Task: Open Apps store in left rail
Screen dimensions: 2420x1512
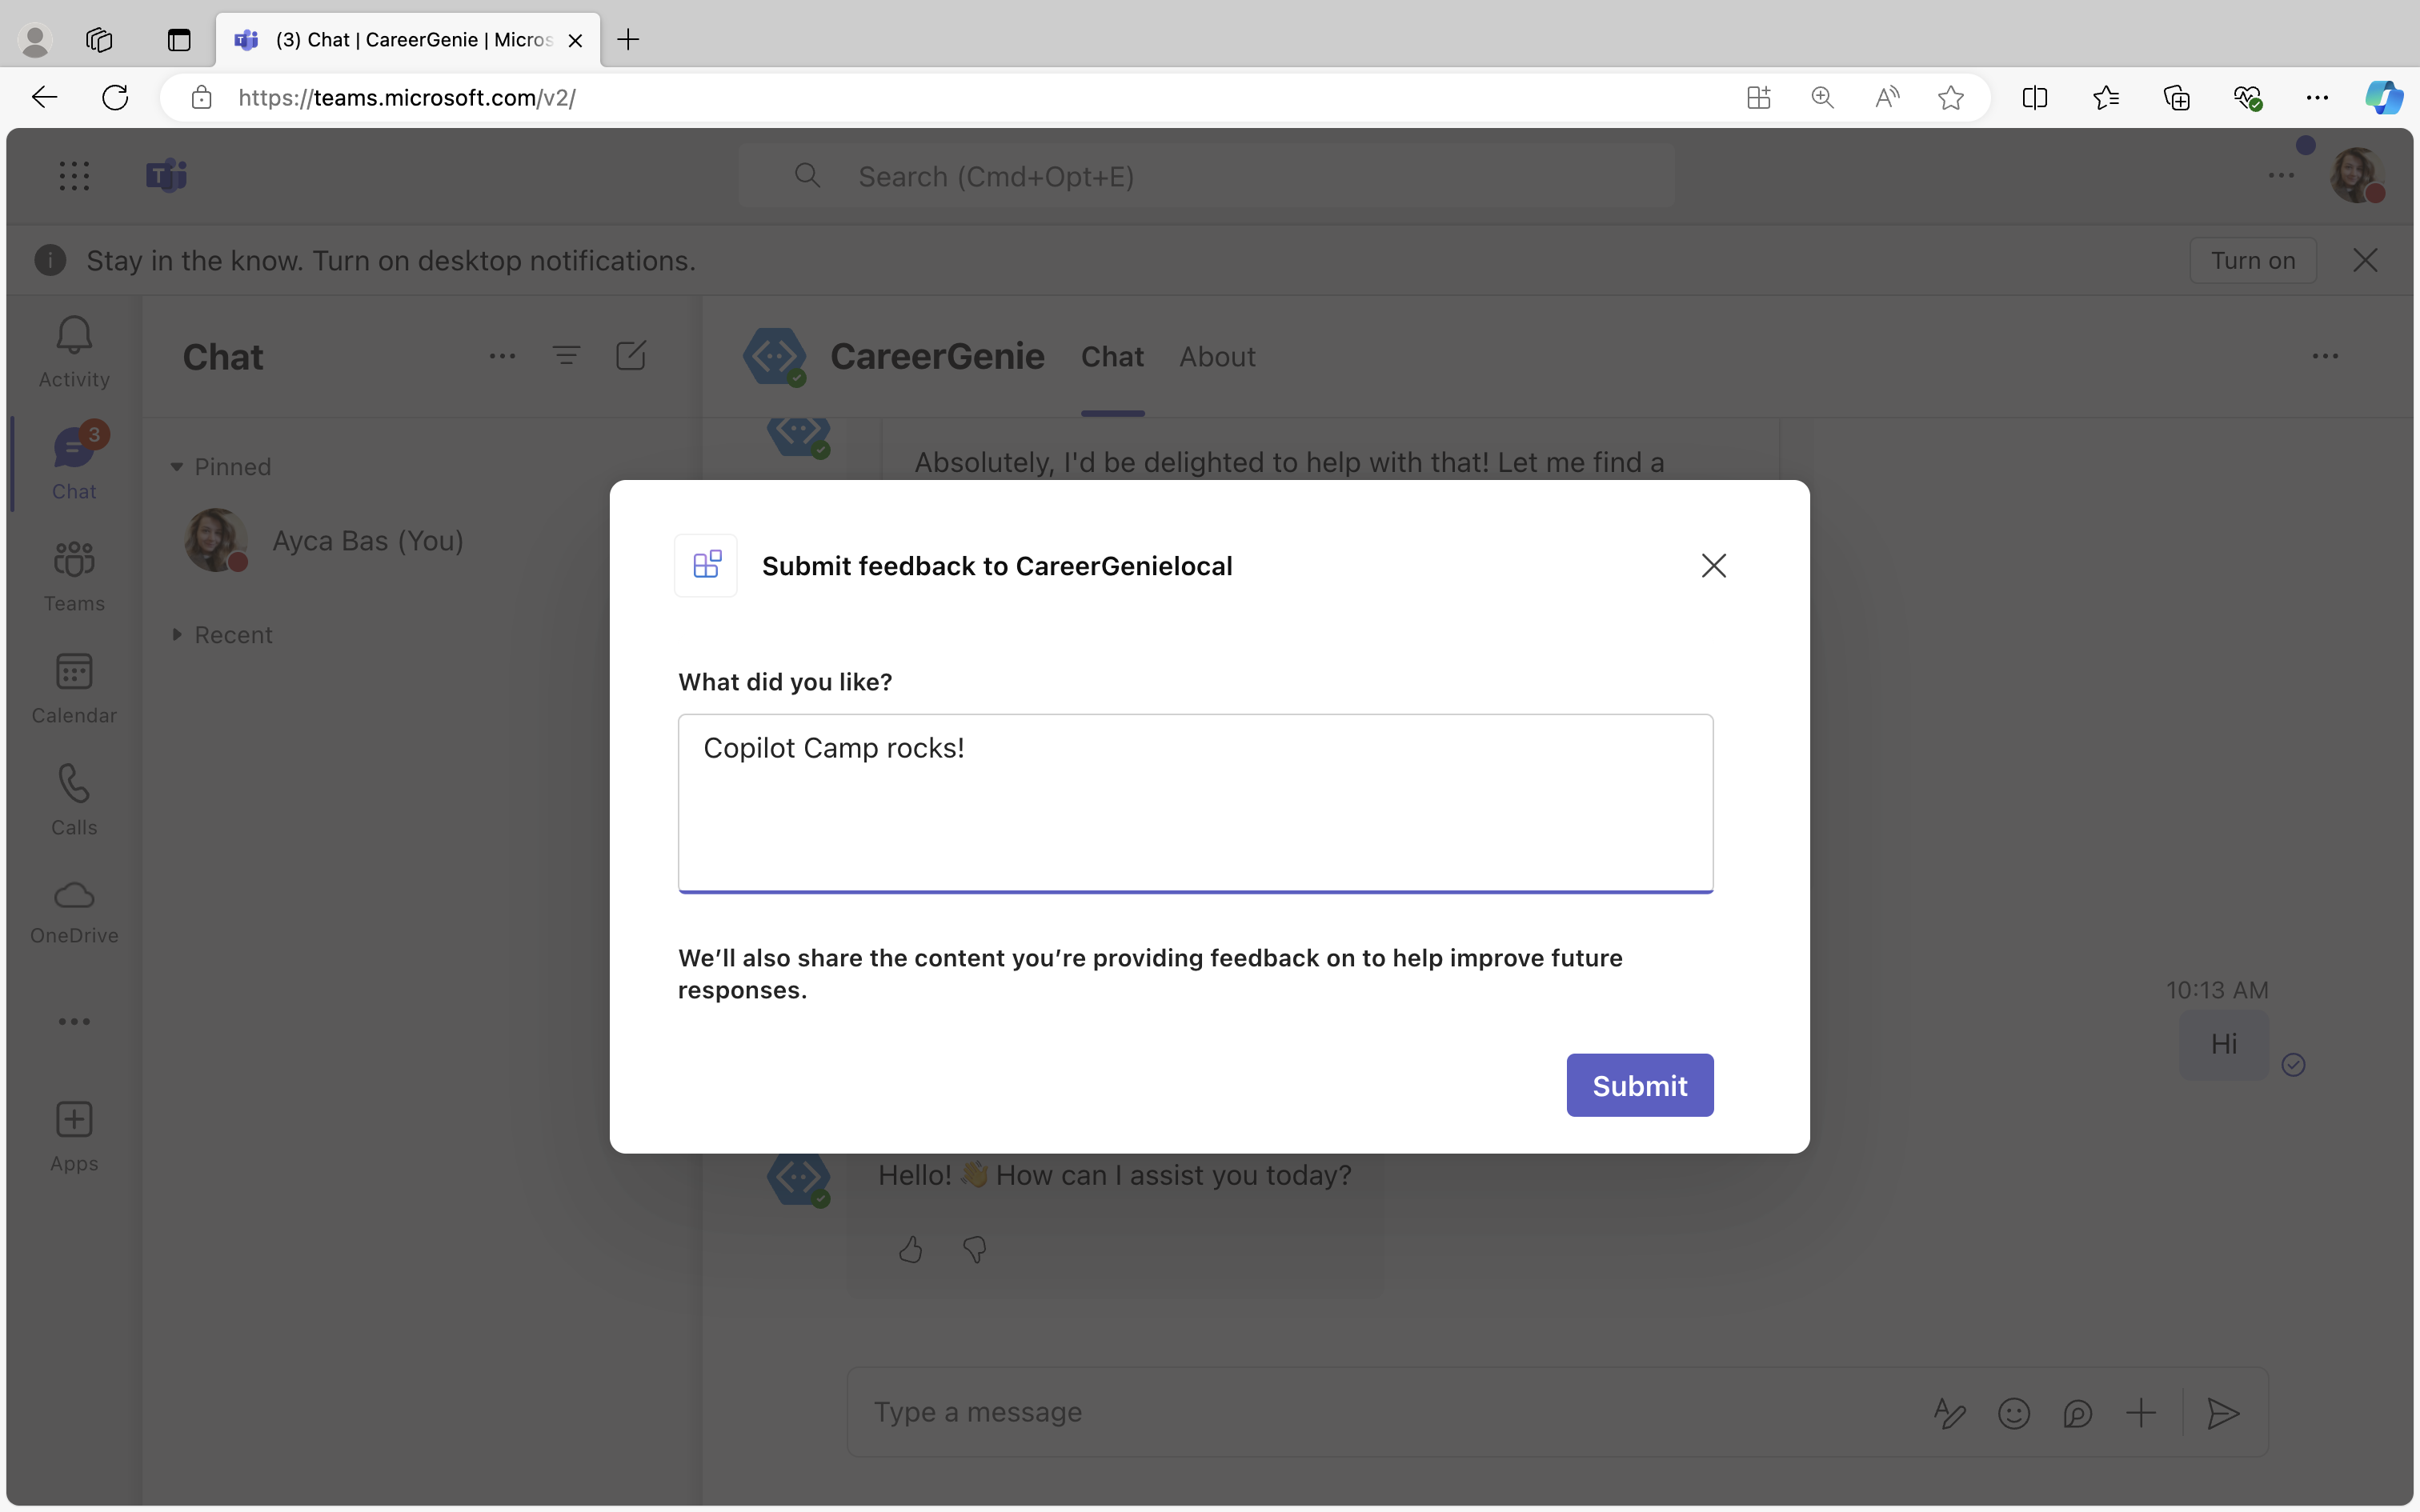Action: 74,1137
